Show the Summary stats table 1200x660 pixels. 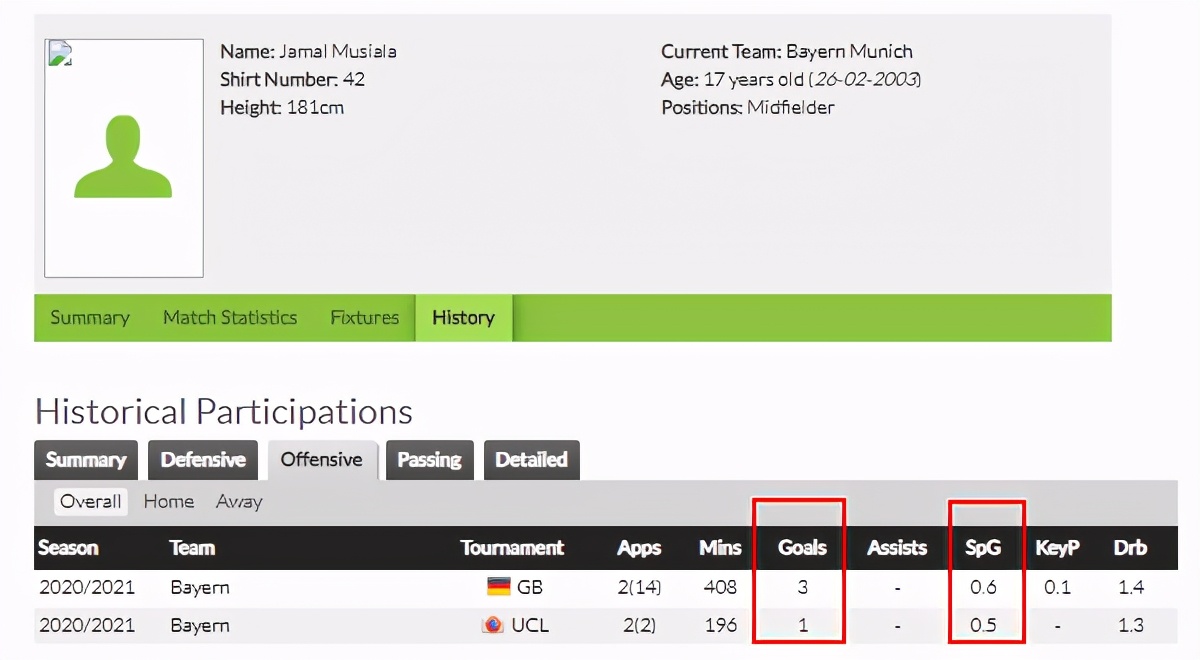pyautogui.click(x=86, y=460)
